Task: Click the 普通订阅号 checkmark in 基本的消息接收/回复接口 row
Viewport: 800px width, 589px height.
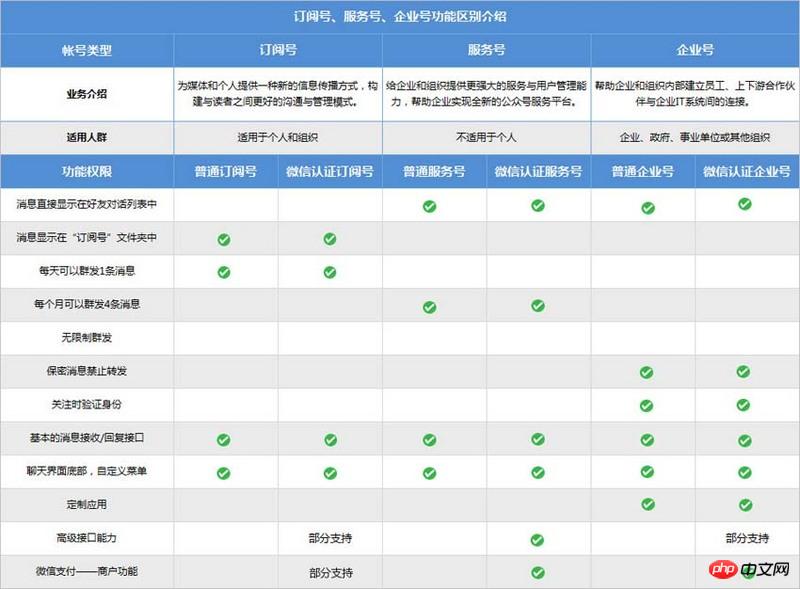Action: tap(223, 439)
